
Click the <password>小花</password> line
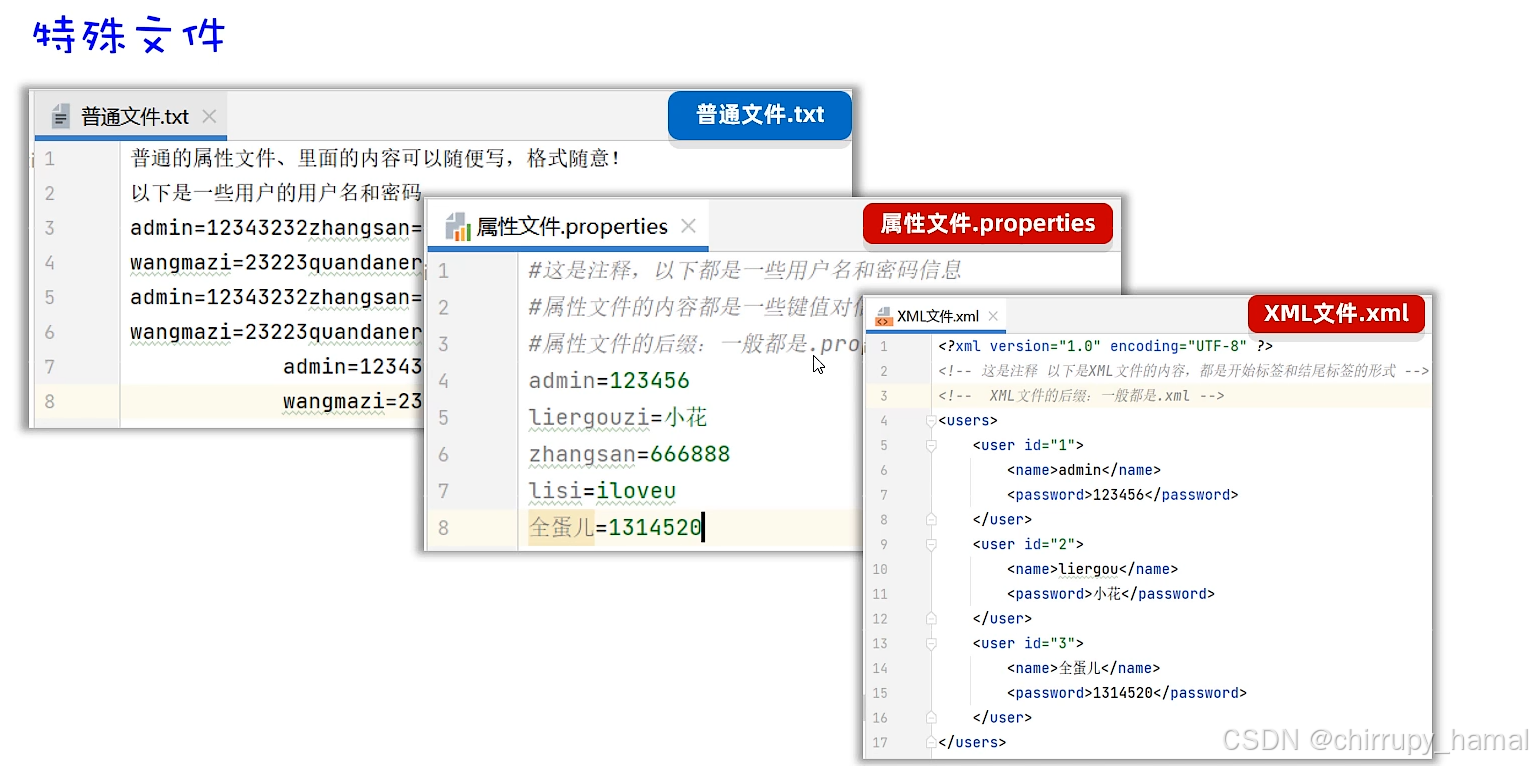pos(1110,594)
